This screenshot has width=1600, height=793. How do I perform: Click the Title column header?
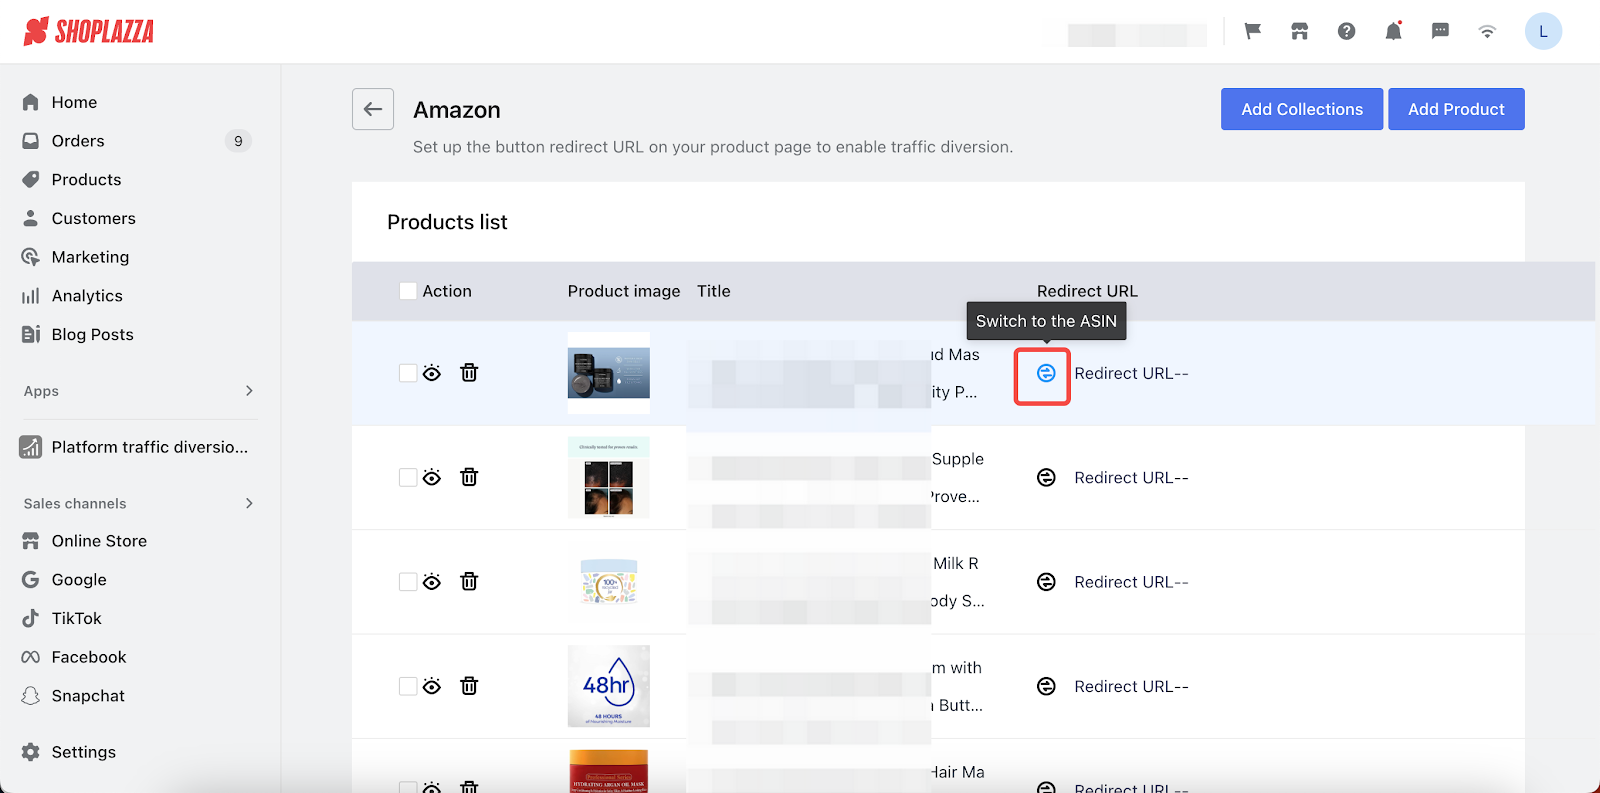(714, 291)
